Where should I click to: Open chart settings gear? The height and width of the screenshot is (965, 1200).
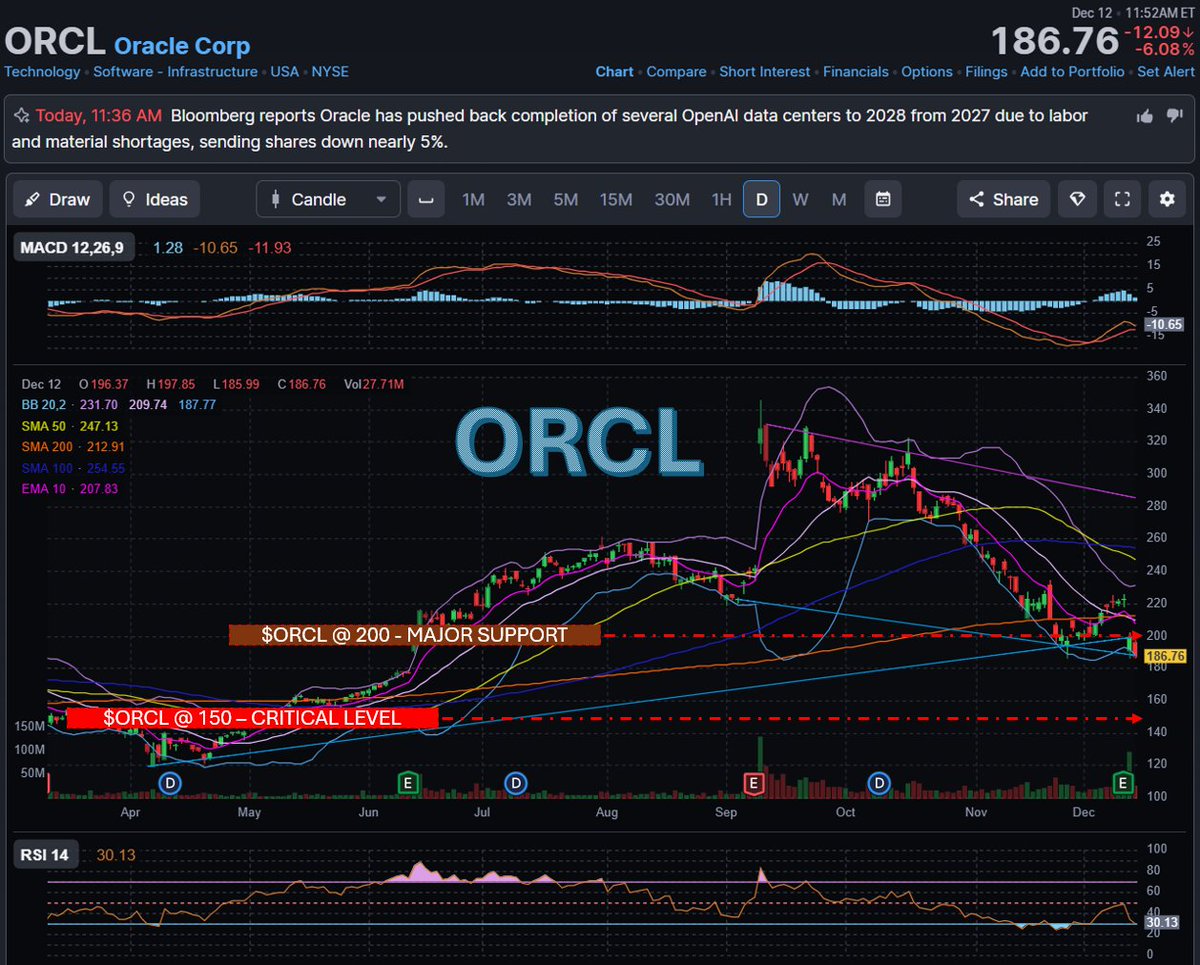(x=1166, y=199)
